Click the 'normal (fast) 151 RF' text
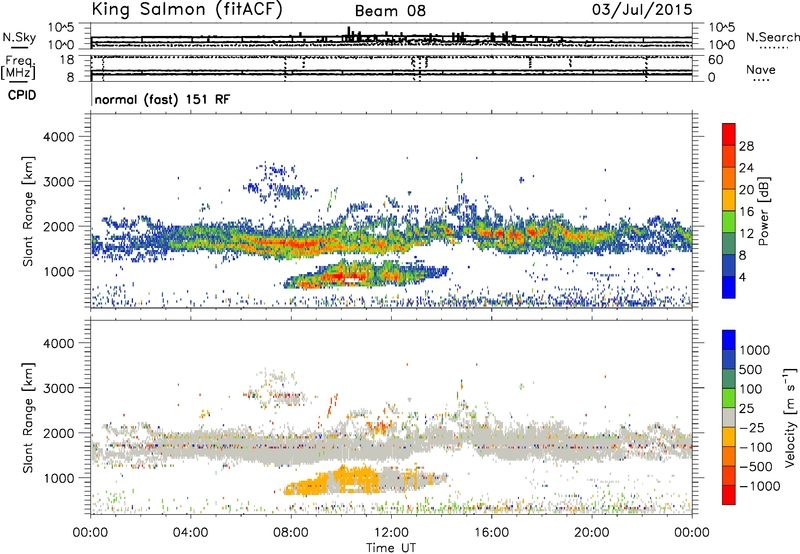The width and height of the screenshot is (800, 554). (x=162, y=99)
